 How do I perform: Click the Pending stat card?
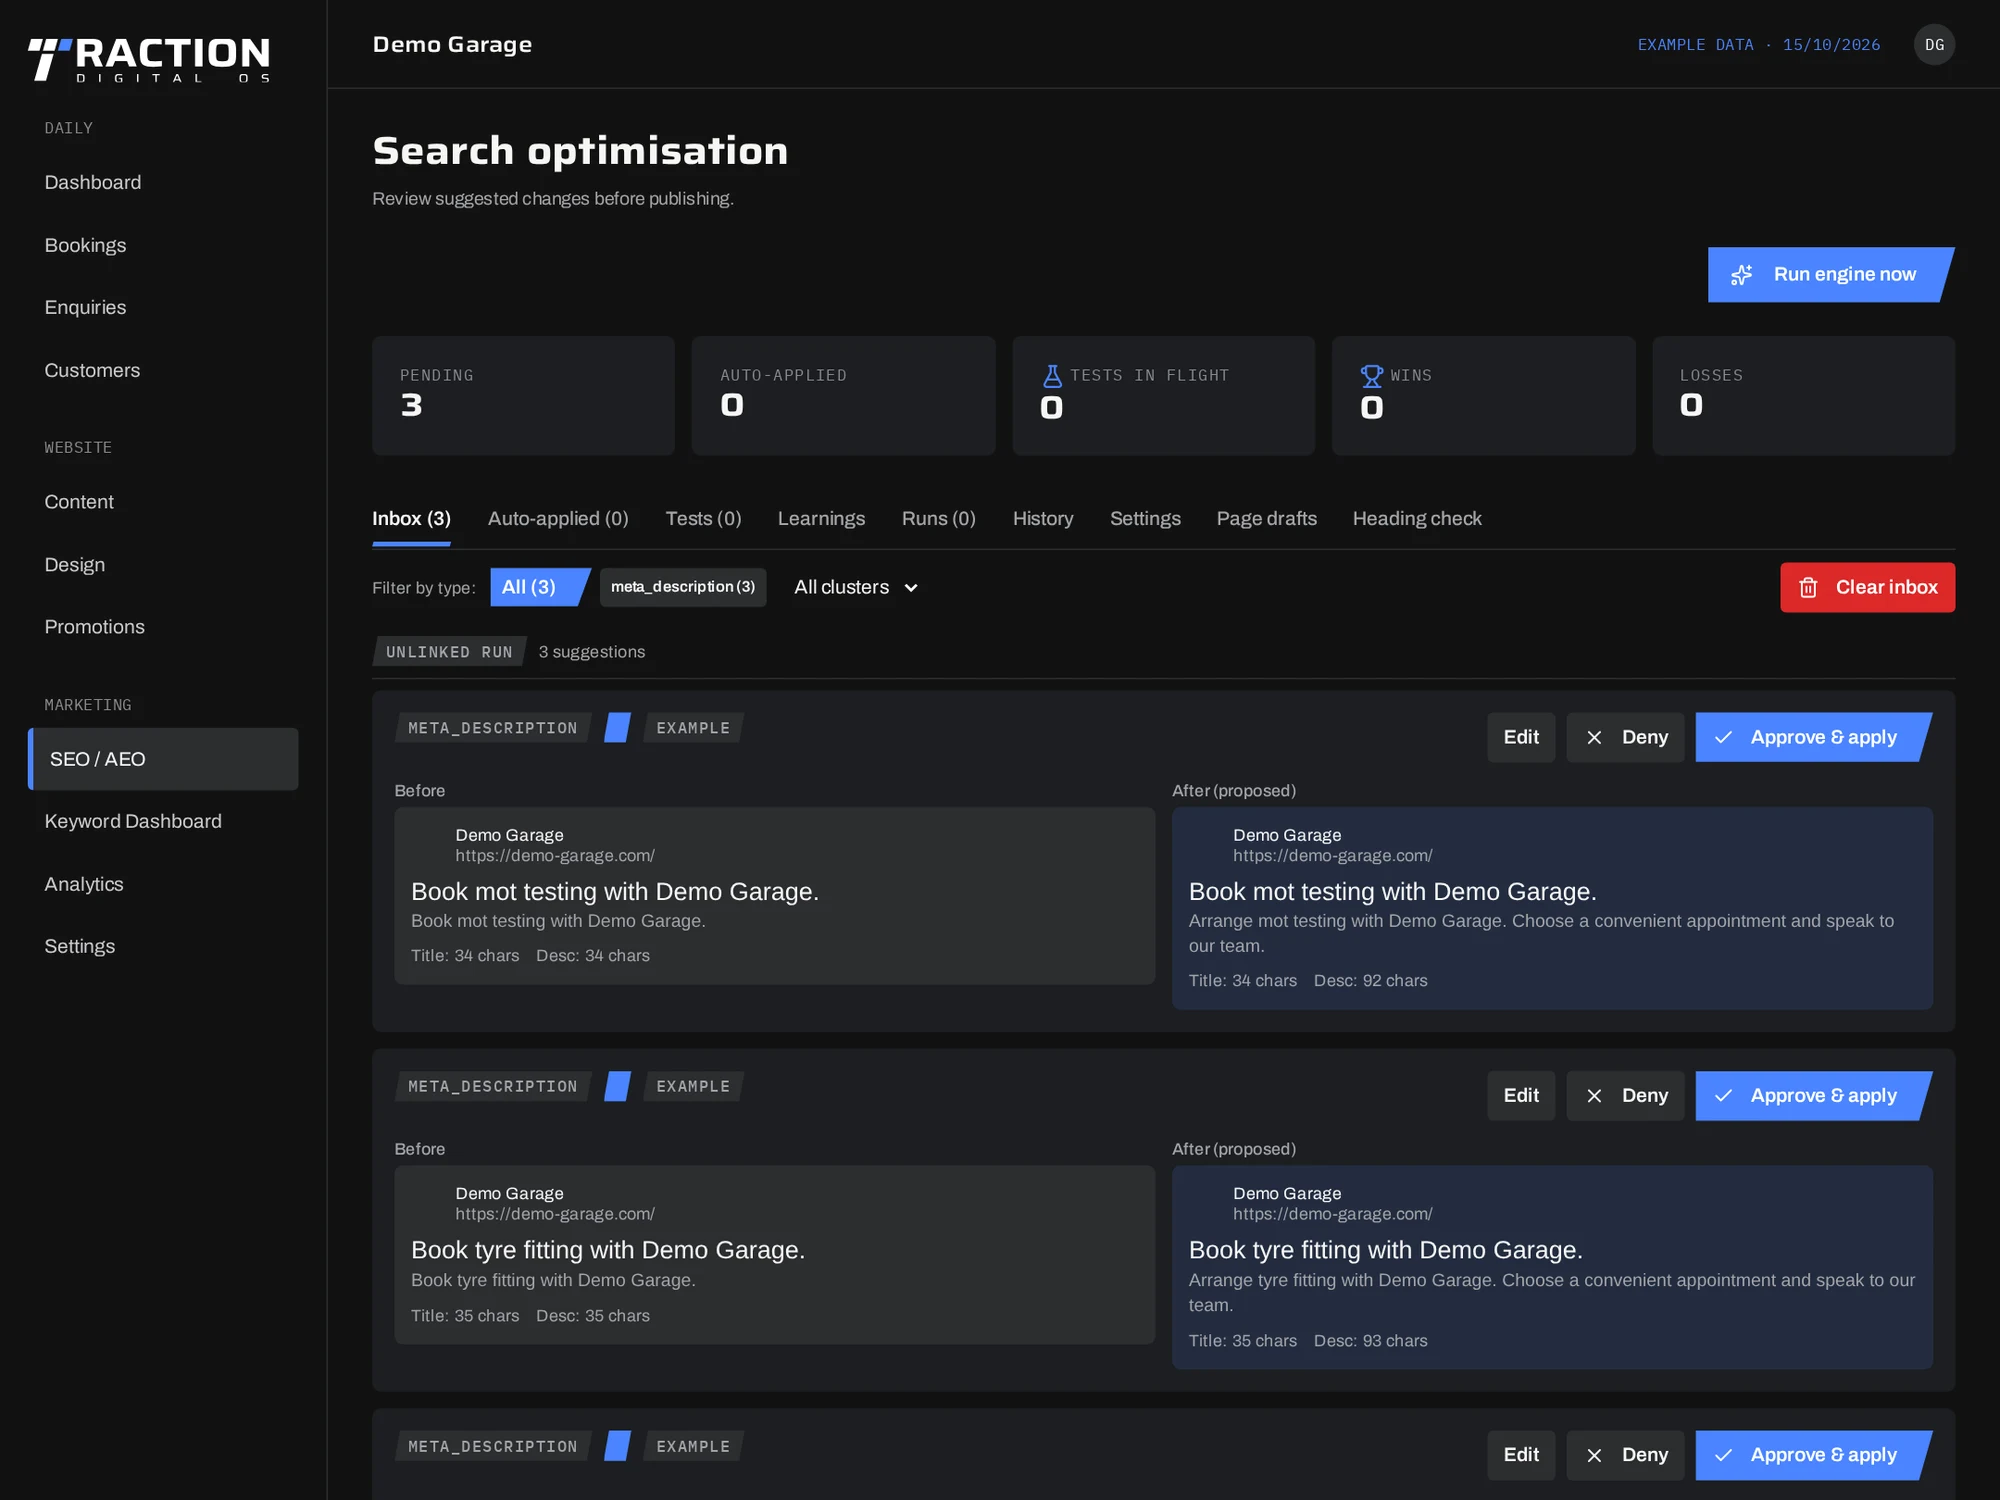click(523, 396)
